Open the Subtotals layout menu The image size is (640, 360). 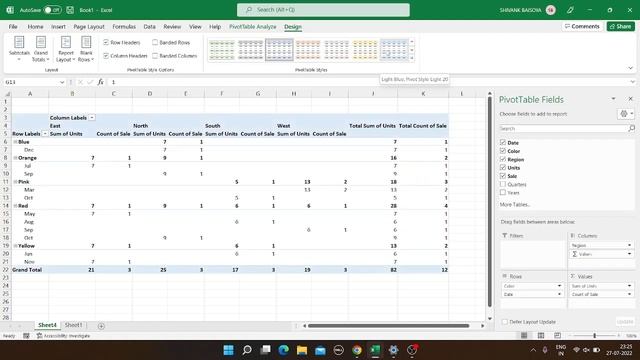19,49
